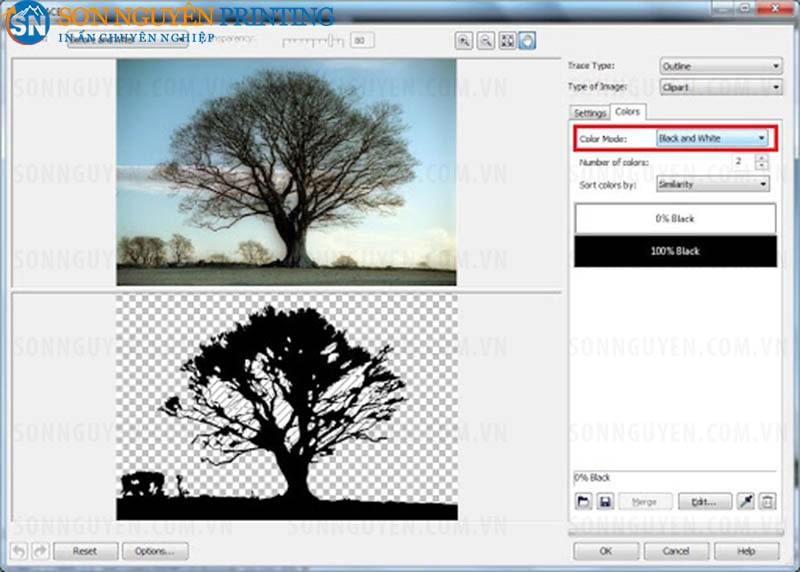Click the delete color trash icon

[767, 502]
